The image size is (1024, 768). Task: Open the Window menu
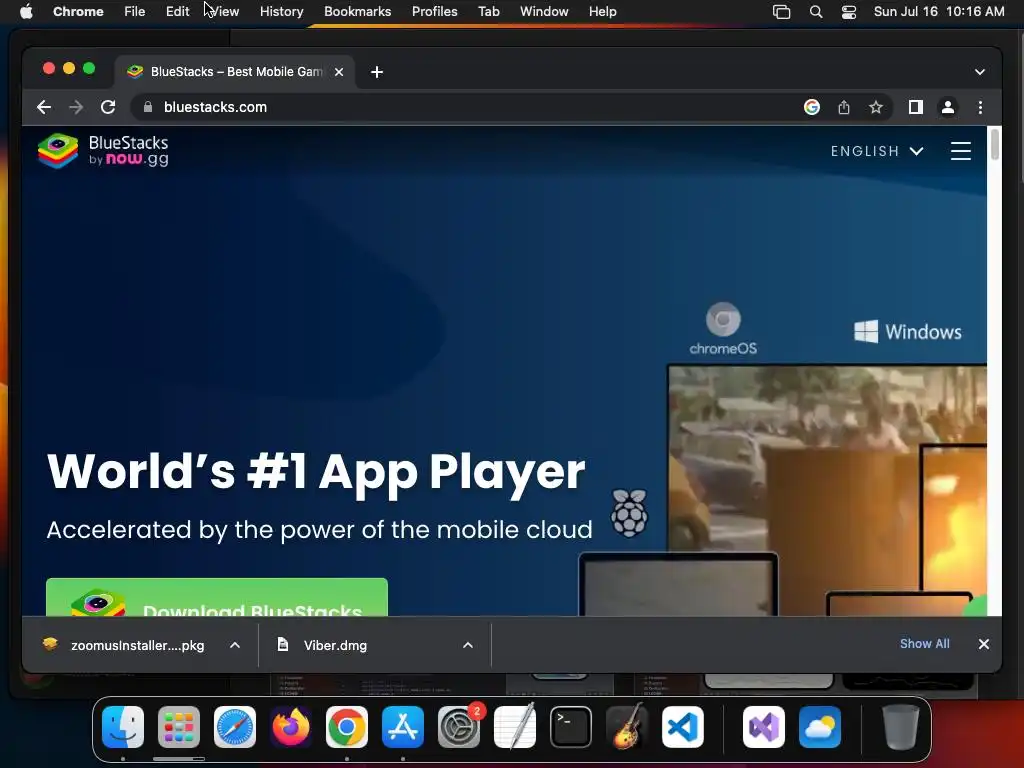coord(544,12)
